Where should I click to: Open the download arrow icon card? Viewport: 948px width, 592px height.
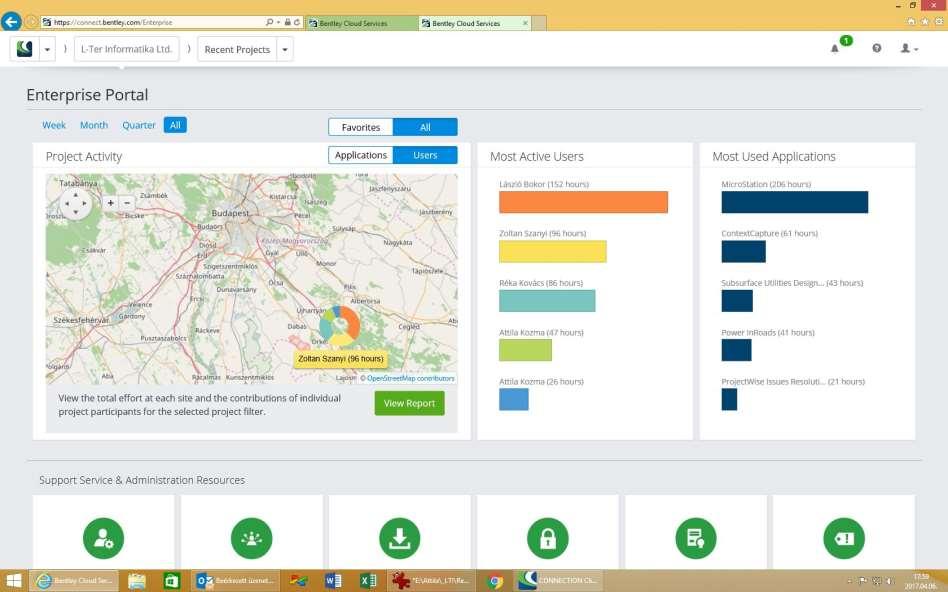coord(400,538)
